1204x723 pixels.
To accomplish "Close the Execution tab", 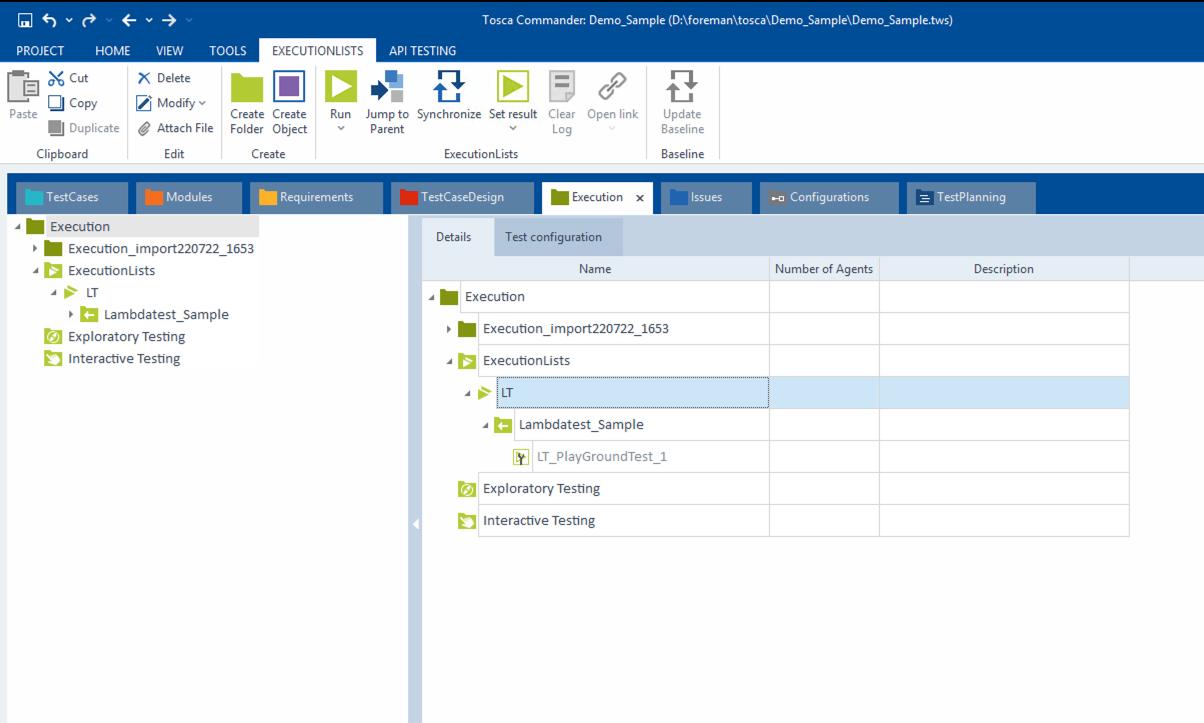I will (640, 198).
